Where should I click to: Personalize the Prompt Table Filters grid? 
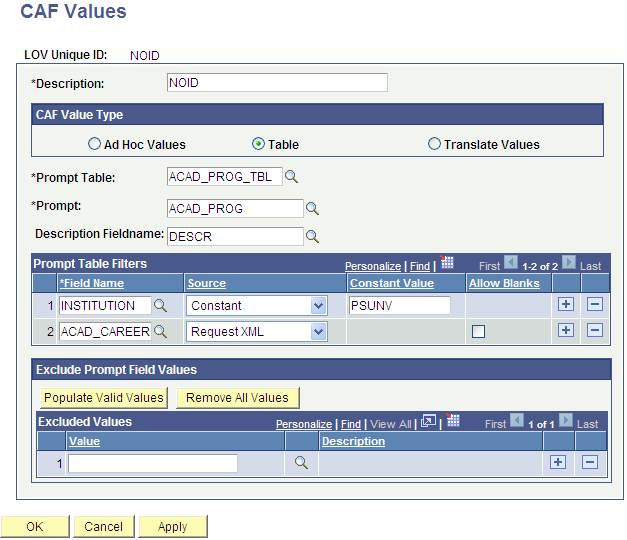373,266
